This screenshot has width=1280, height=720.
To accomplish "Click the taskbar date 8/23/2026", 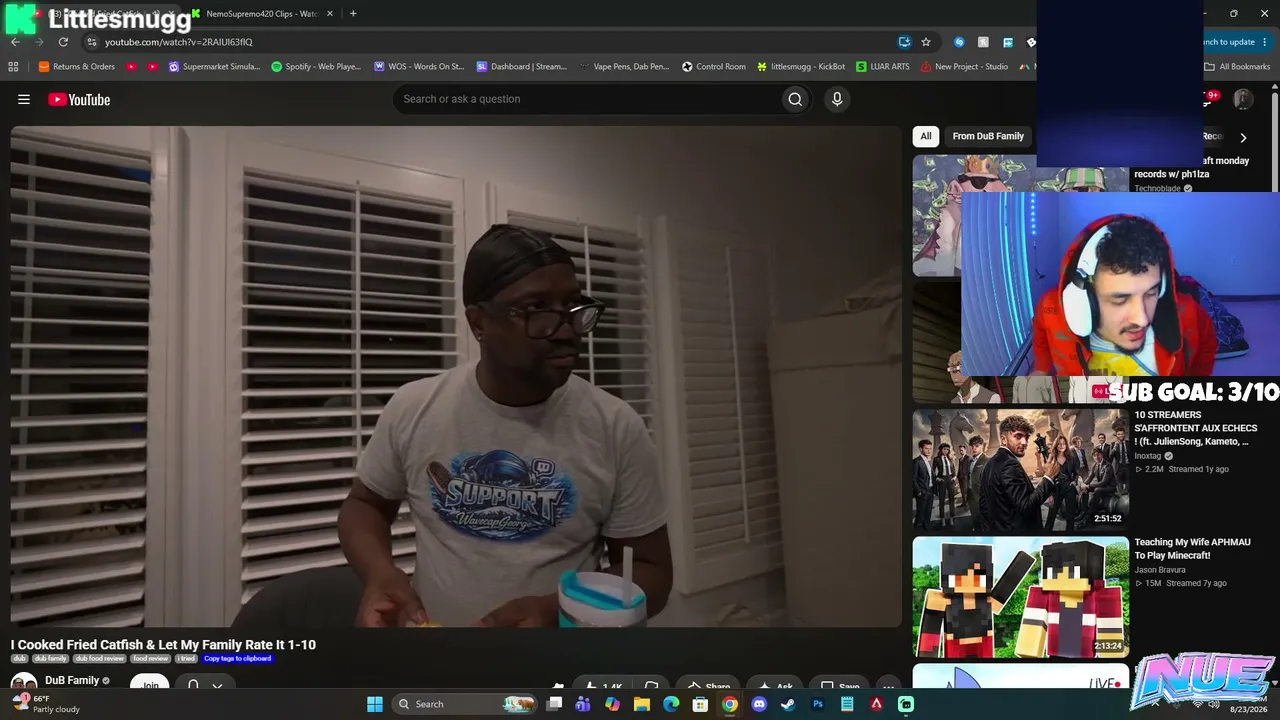I will click(x=1247, y=709).
